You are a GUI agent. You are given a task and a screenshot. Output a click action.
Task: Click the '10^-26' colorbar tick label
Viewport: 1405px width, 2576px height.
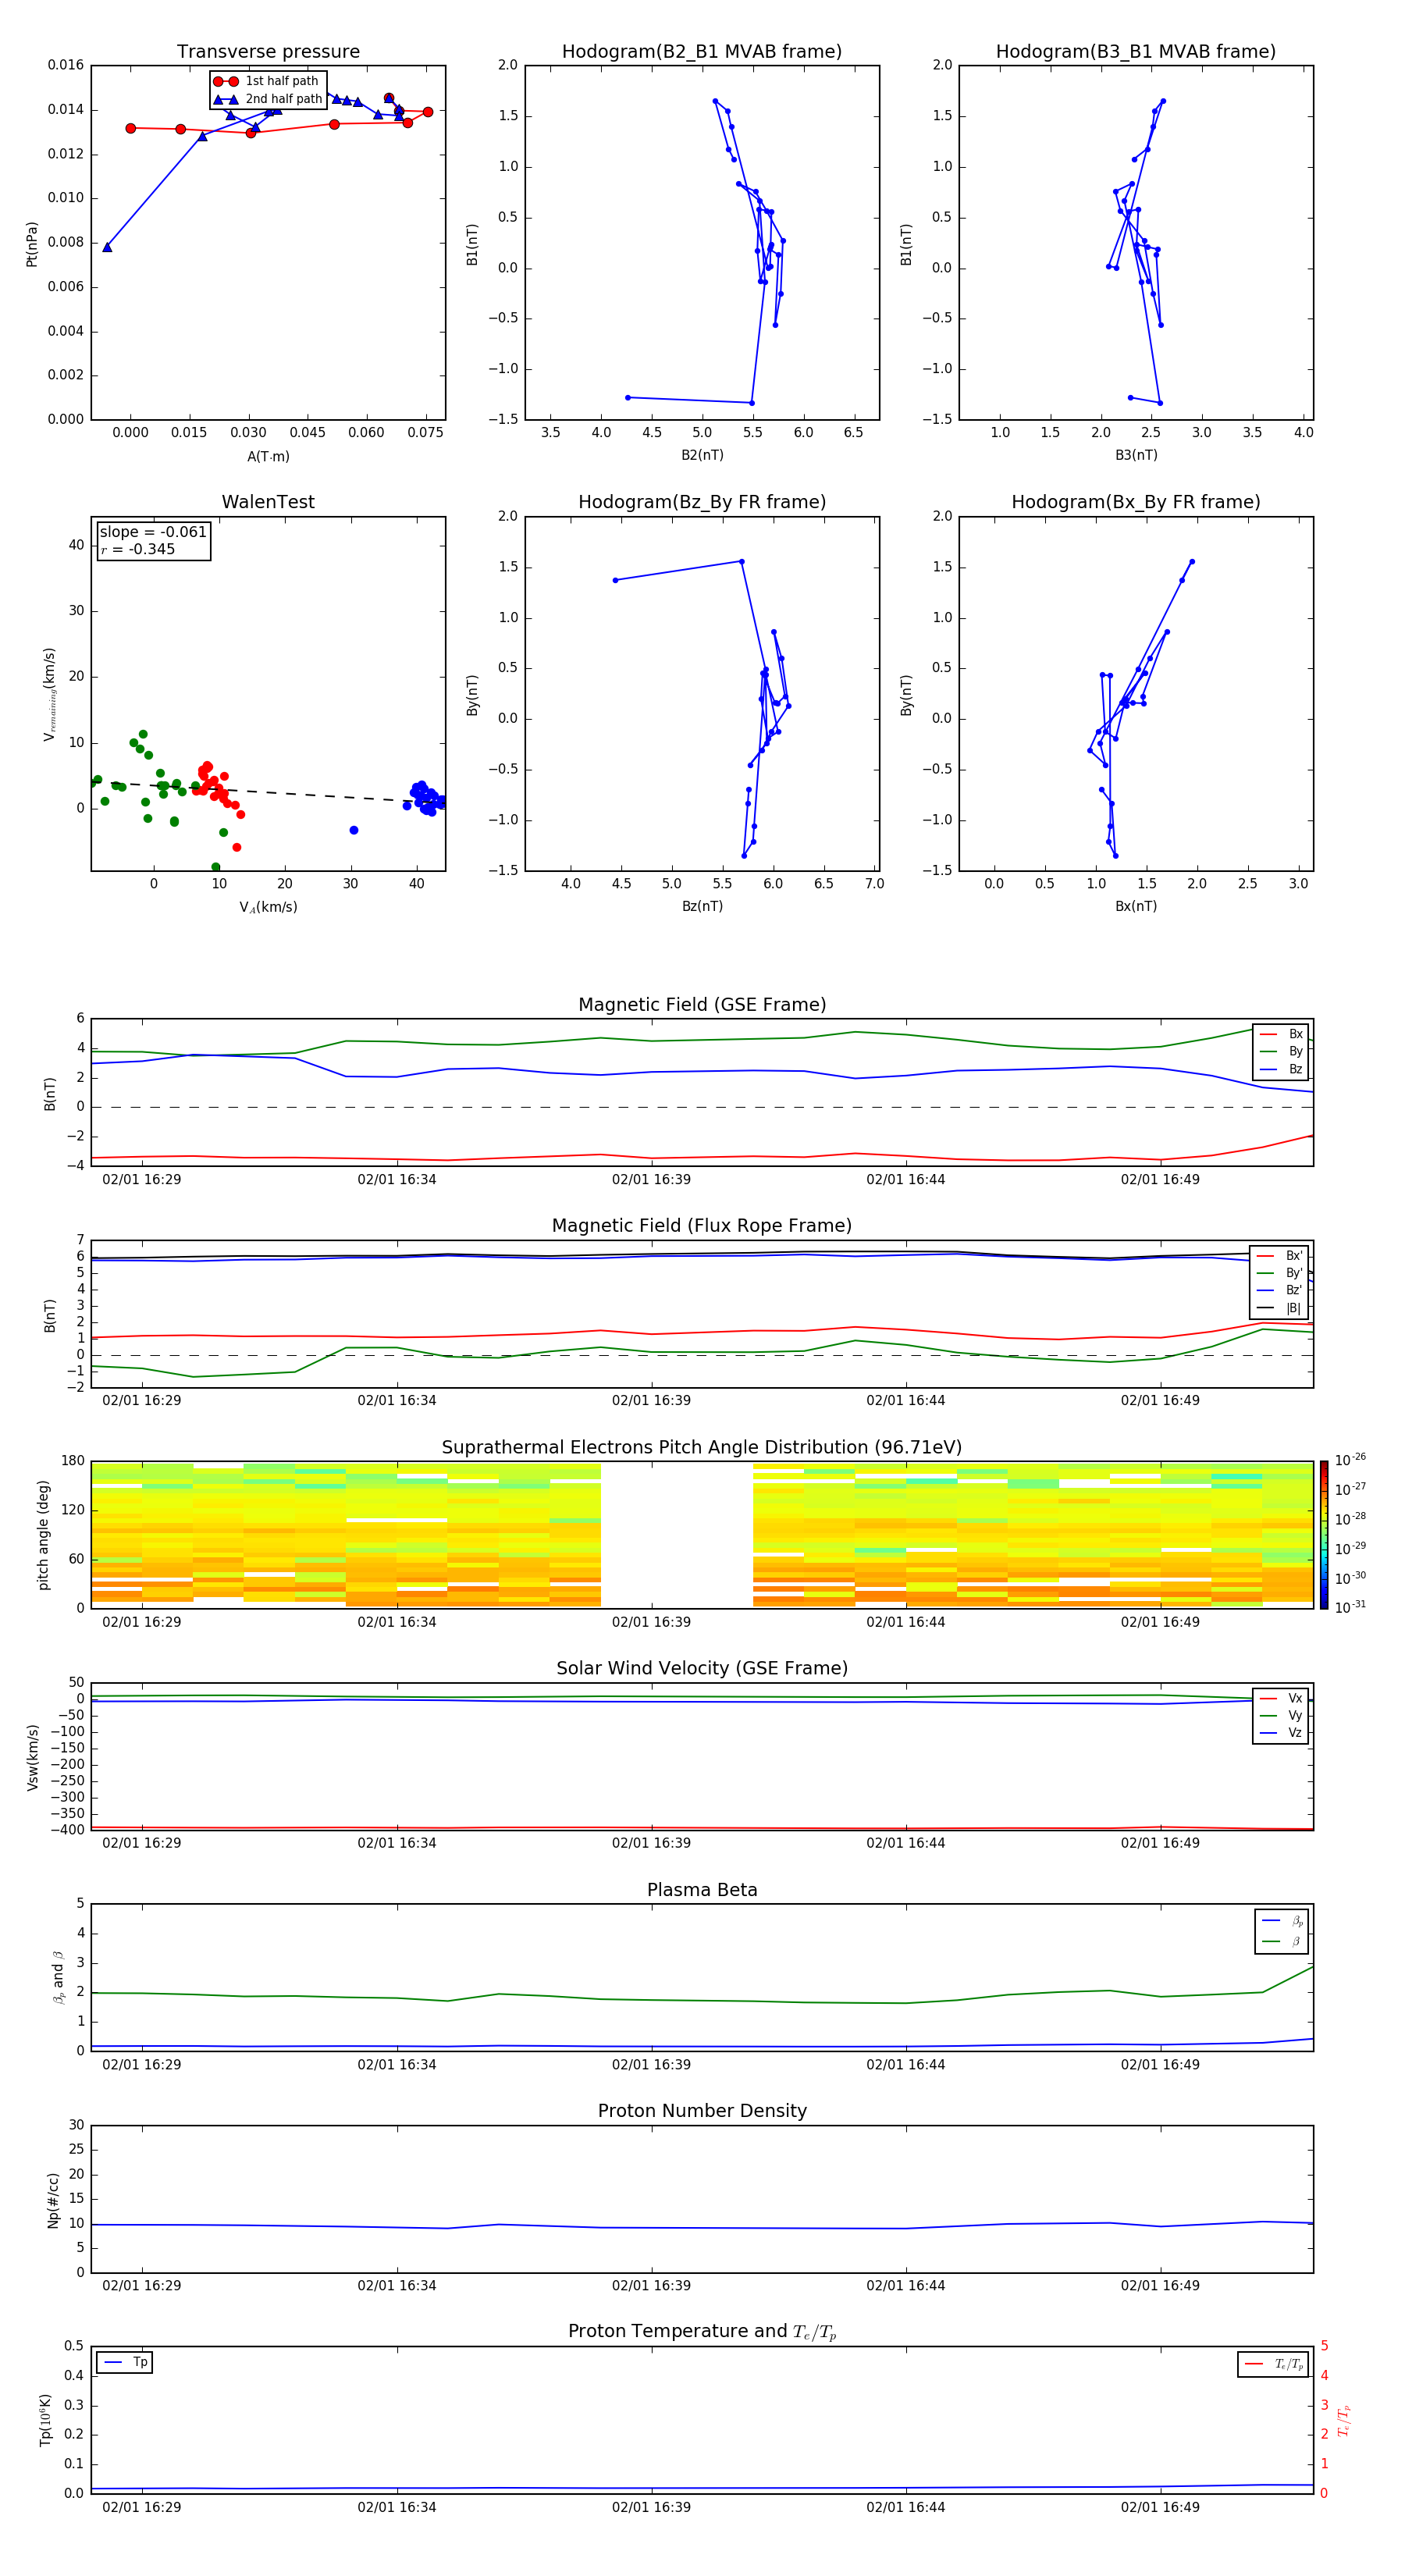[x=1350, y=1460]
